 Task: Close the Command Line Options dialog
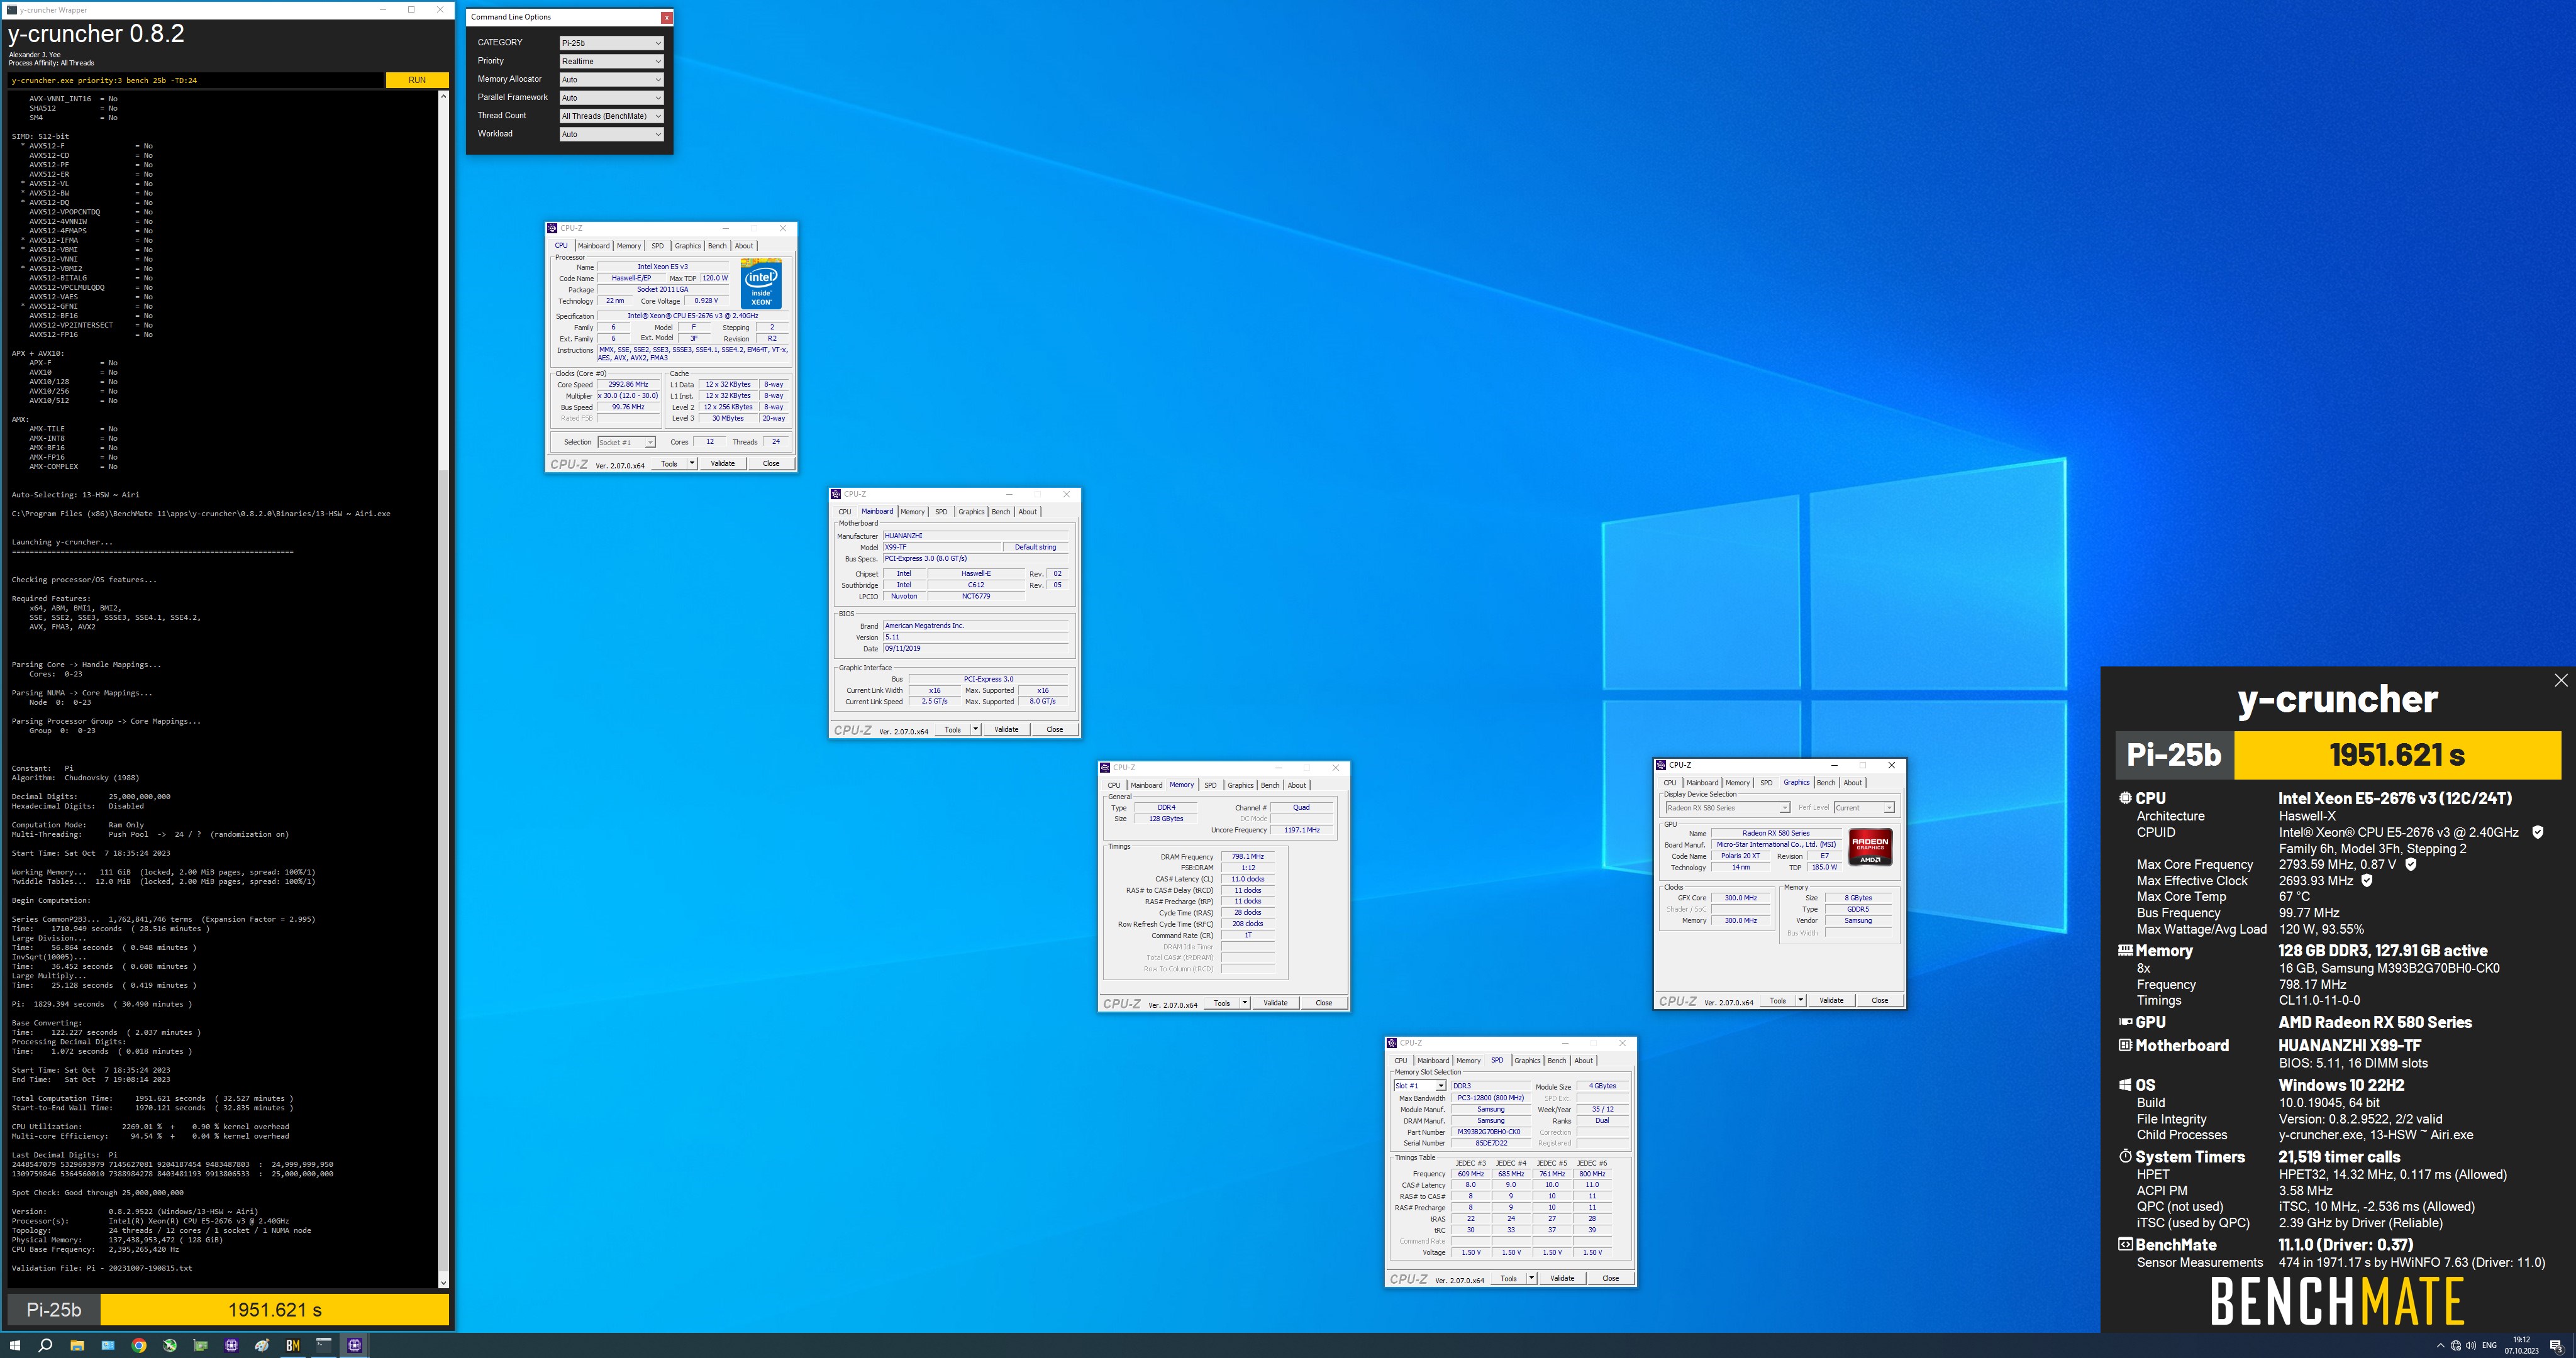pos(666,17)
